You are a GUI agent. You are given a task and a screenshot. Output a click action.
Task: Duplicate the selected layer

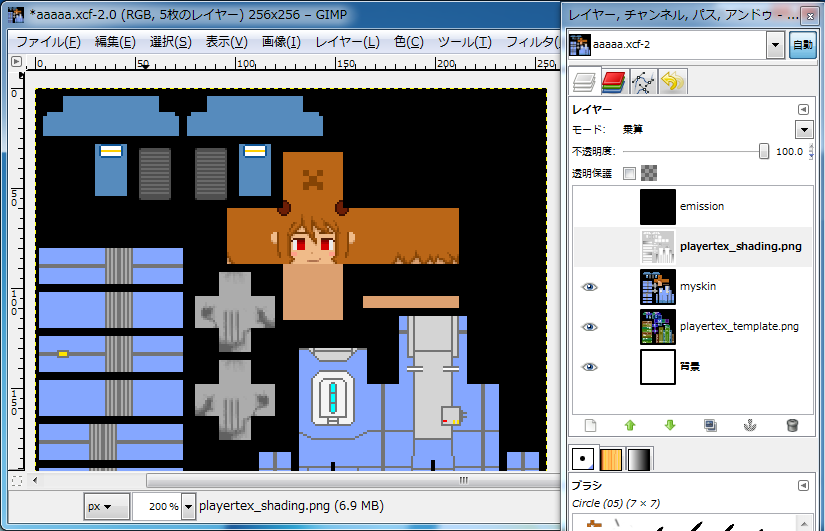coord(710,425)
